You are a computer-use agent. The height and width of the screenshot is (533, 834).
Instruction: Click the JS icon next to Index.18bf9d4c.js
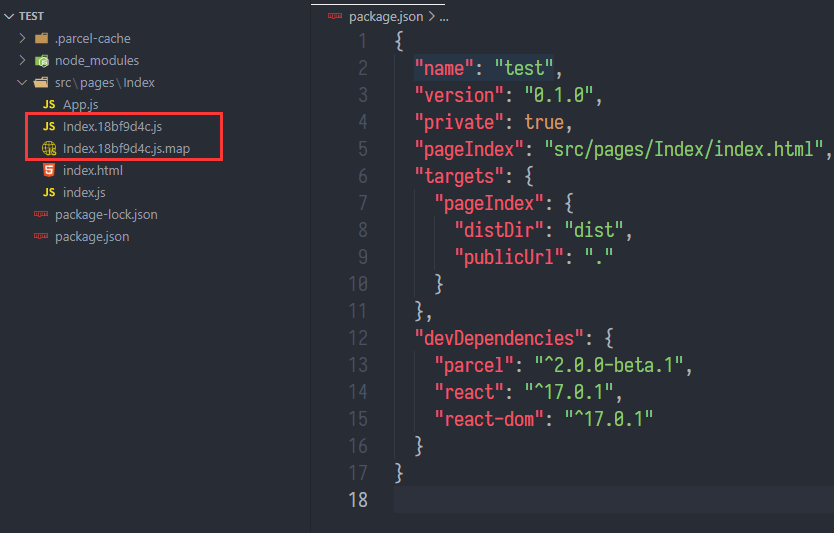click(49, 127)
